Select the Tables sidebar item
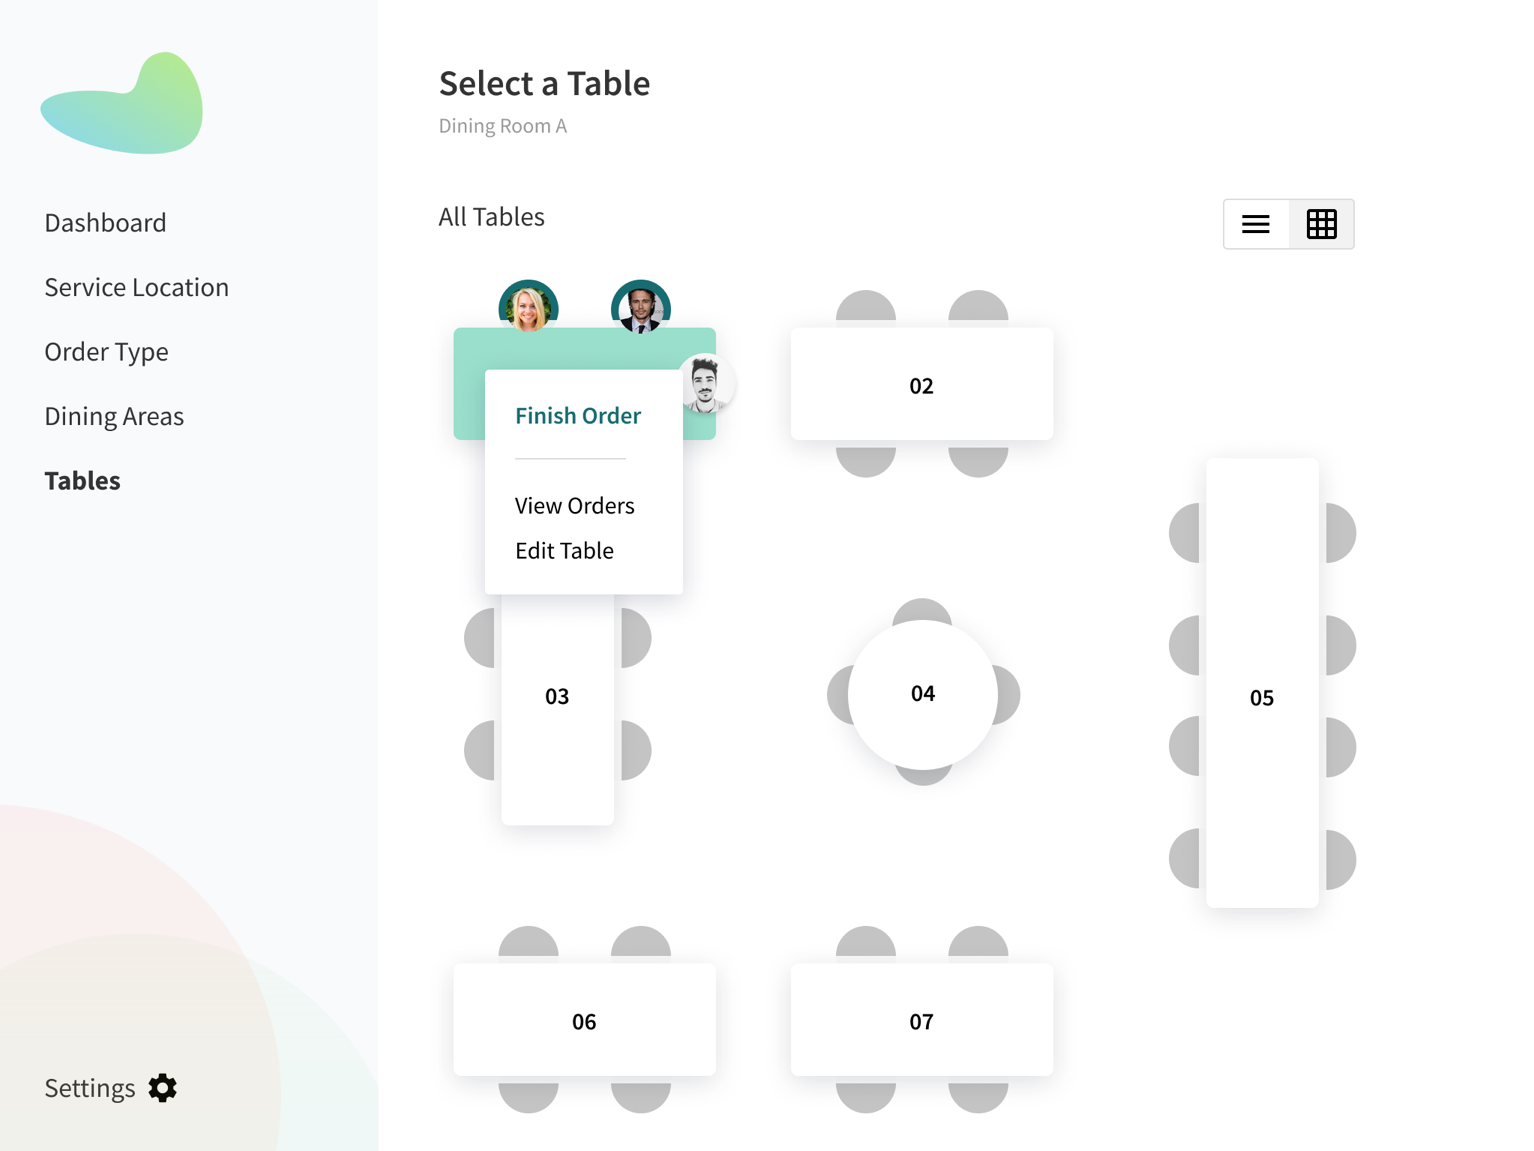This screenshot has height=1151, width=1534. pyautogui.click(x=82, y=480)
